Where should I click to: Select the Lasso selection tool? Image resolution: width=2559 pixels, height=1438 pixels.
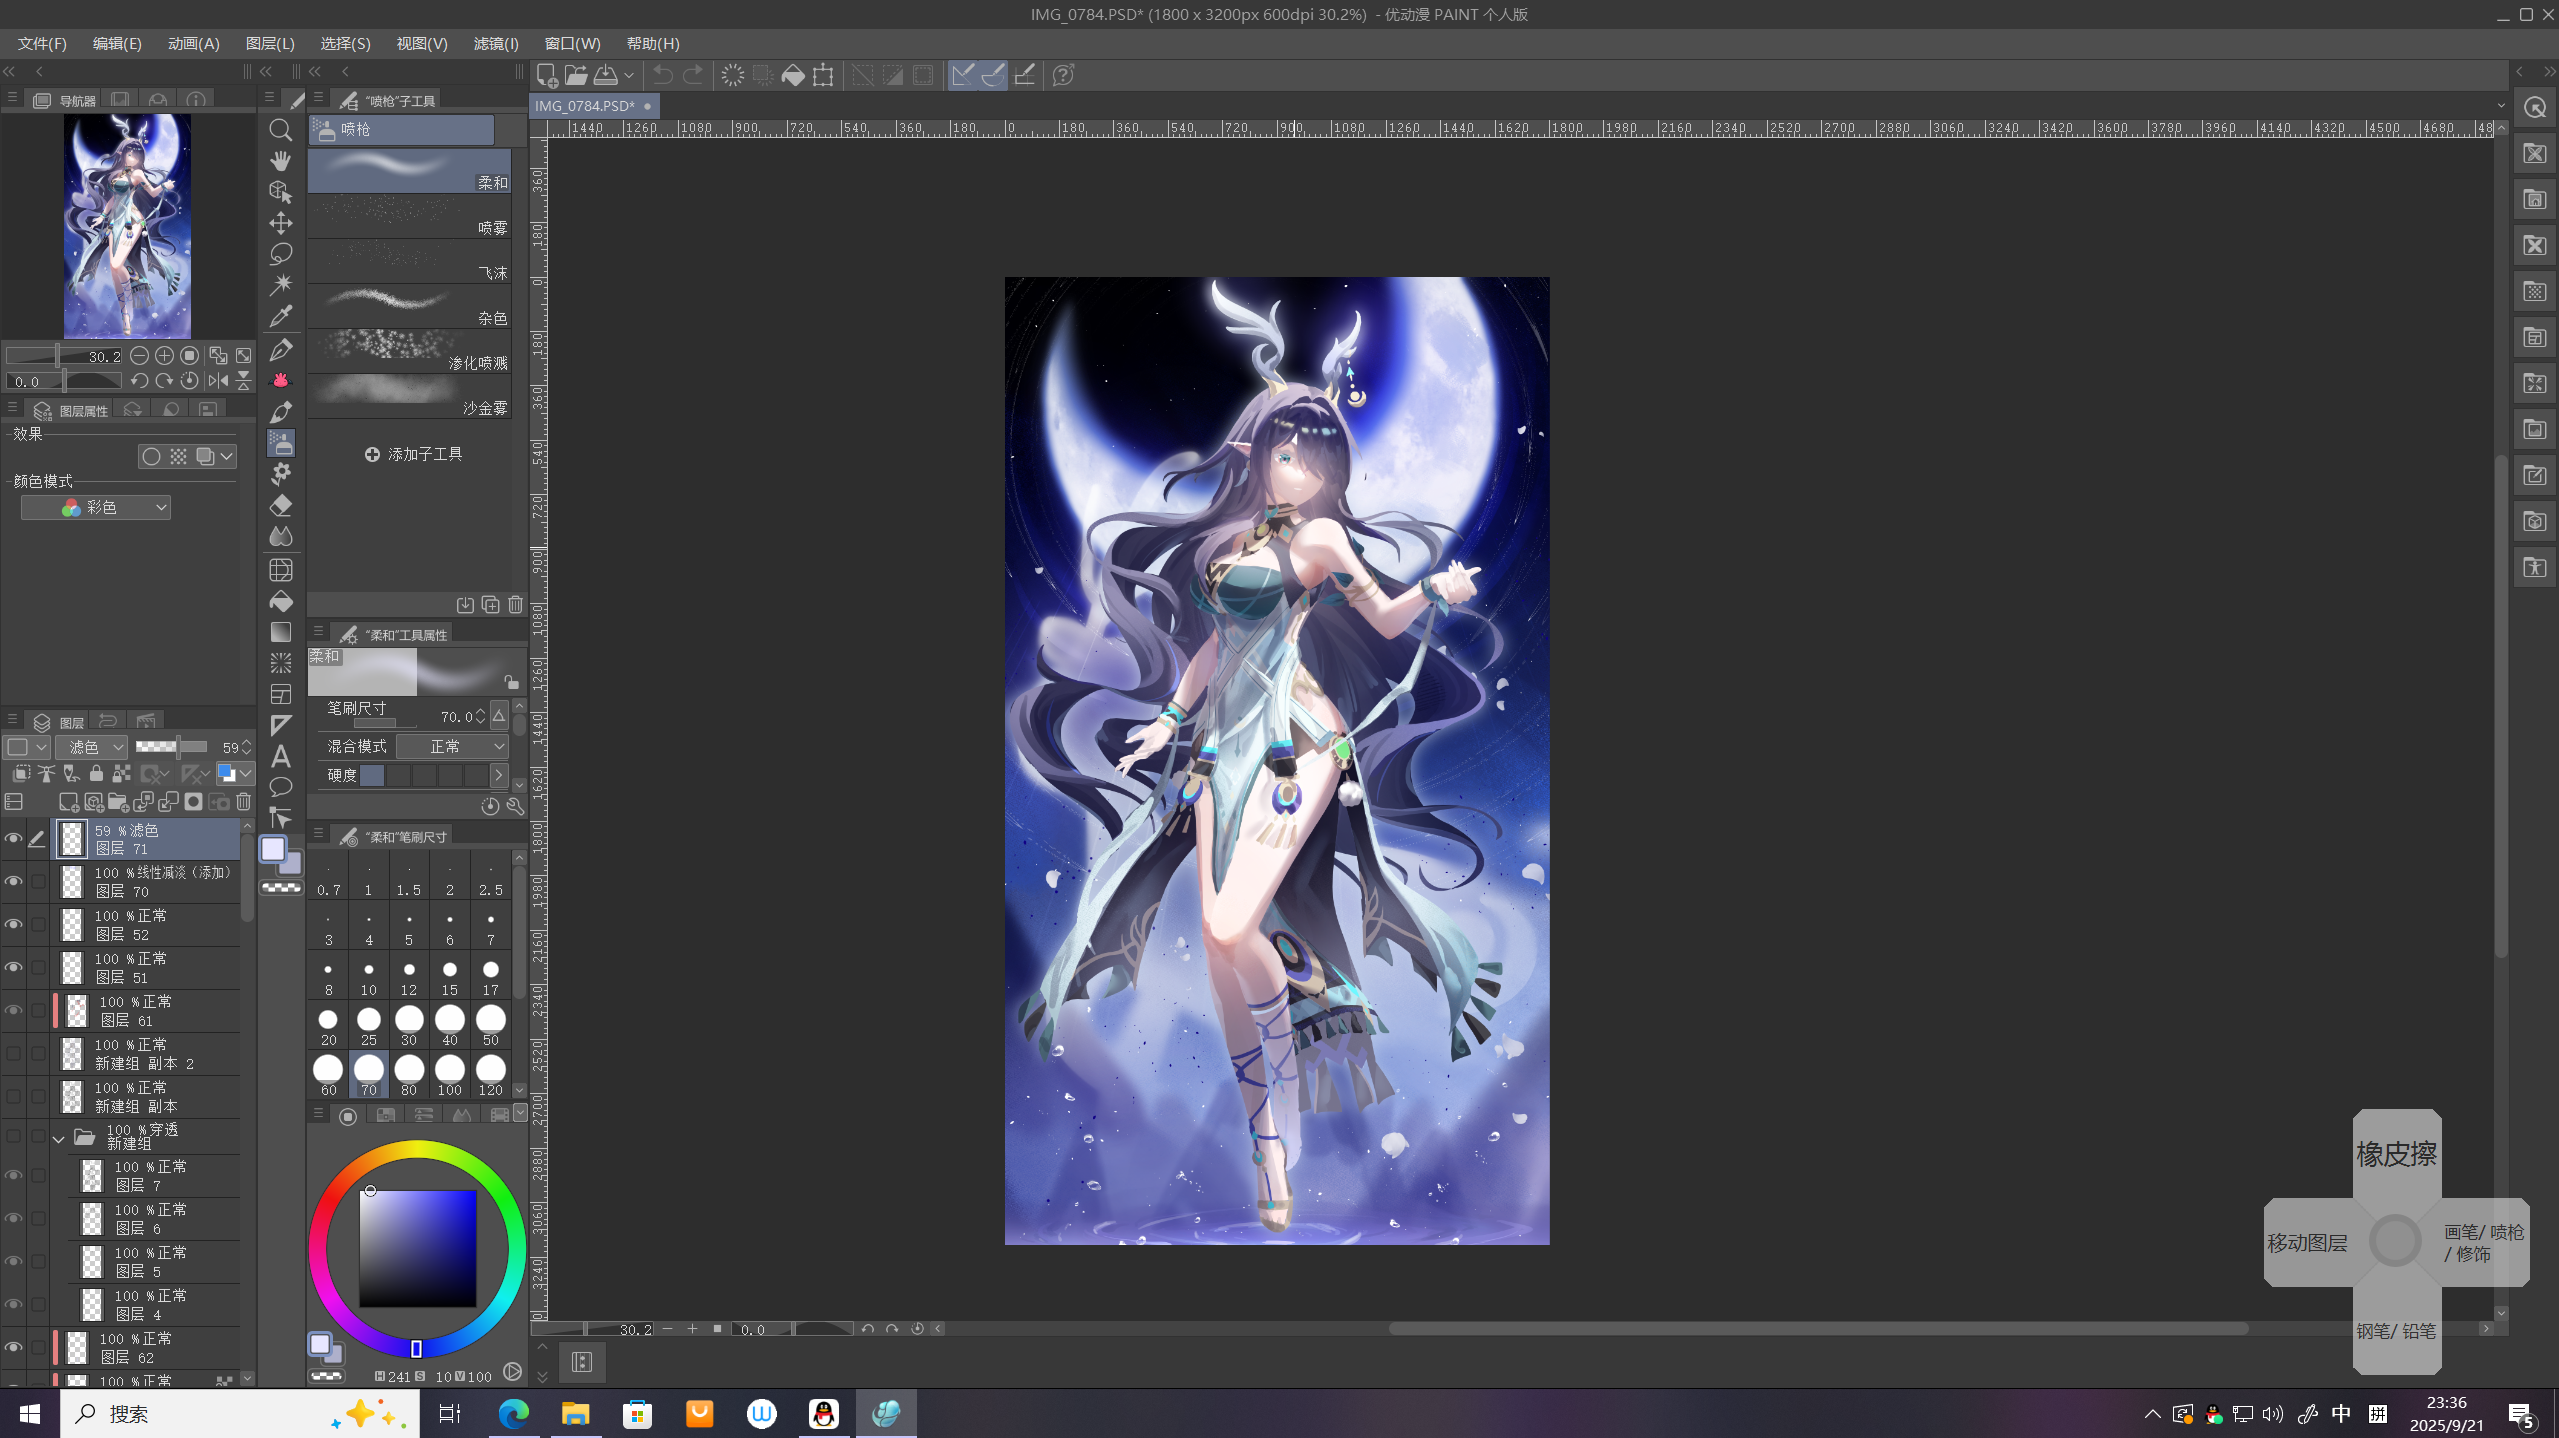(x=281, y=253)
